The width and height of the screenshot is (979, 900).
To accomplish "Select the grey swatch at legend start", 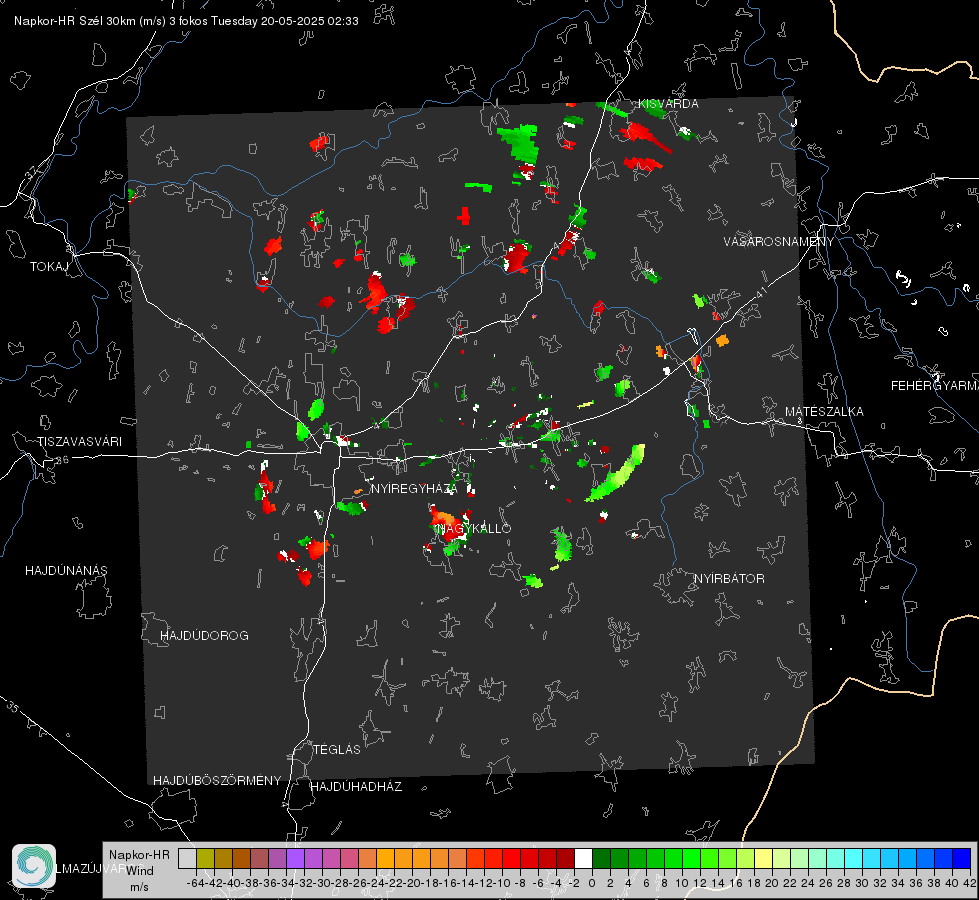I will 187,858.
